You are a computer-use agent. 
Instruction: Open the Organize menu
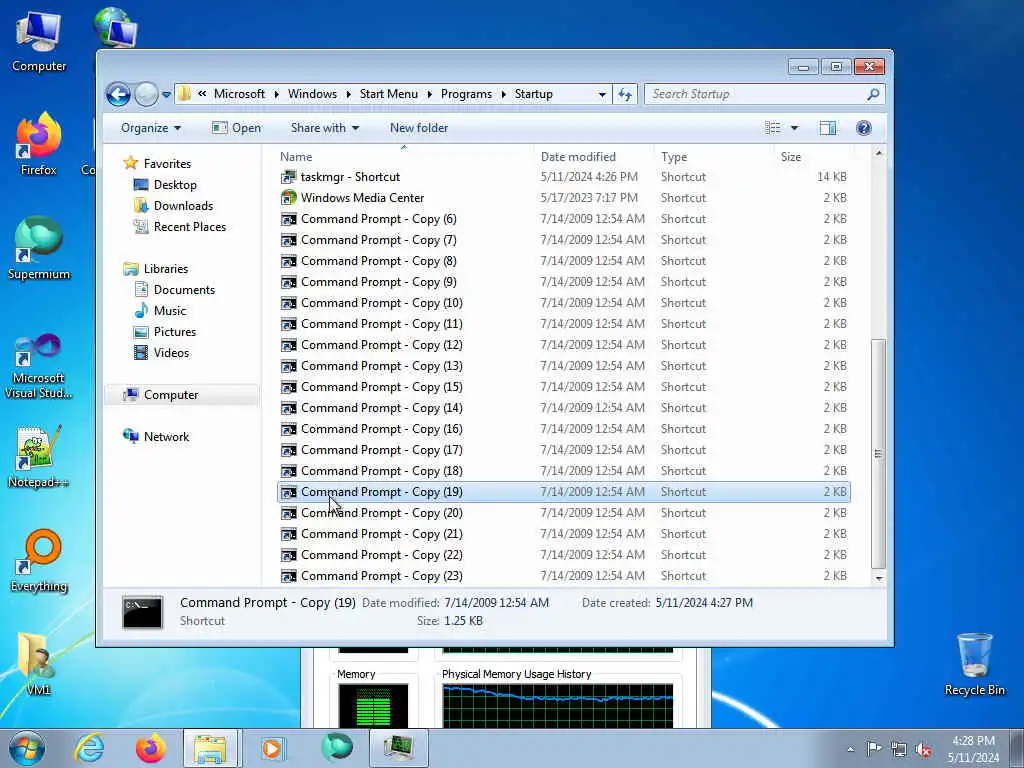click(x=151, y=128)
